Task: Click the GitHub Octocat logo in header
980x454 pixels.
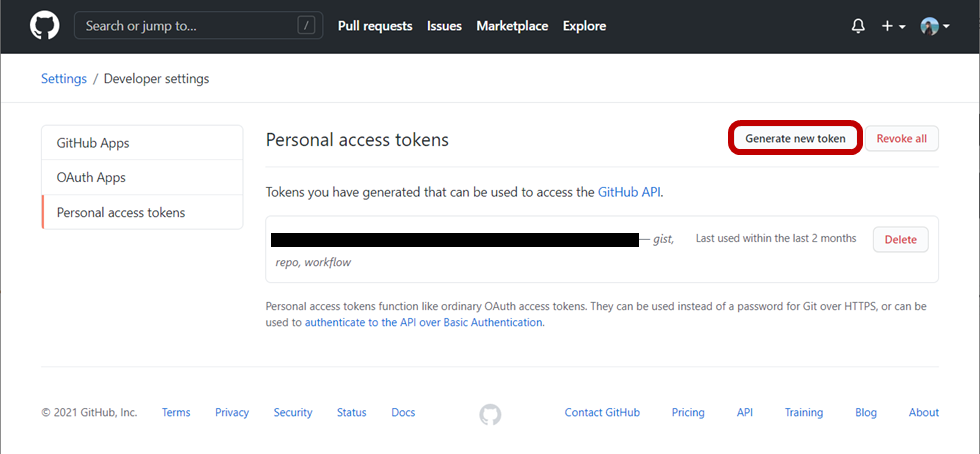Action: coord(45,26)
